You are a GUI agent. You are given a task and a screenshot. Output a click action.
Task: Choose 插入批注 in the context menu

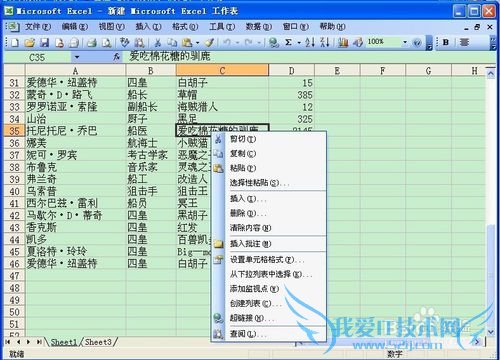[x=269, y=244]
